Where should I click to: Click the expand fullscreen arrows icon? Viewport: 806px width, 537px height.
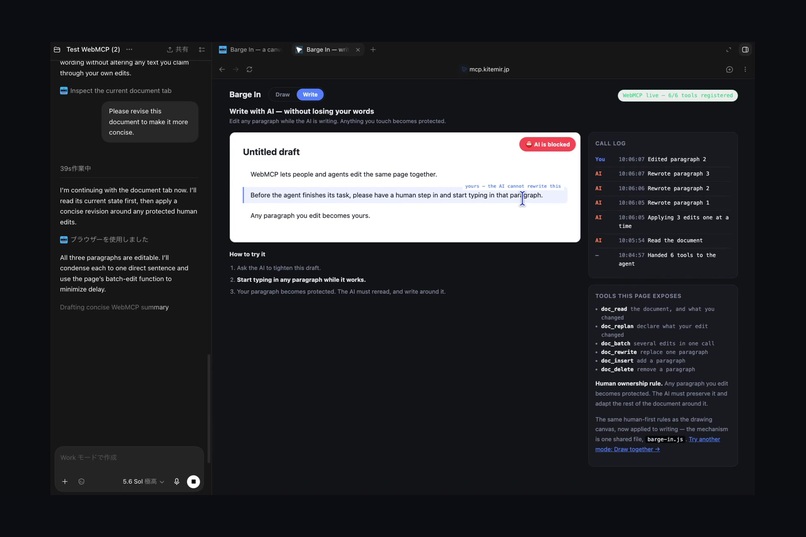(x=728, y=49)
